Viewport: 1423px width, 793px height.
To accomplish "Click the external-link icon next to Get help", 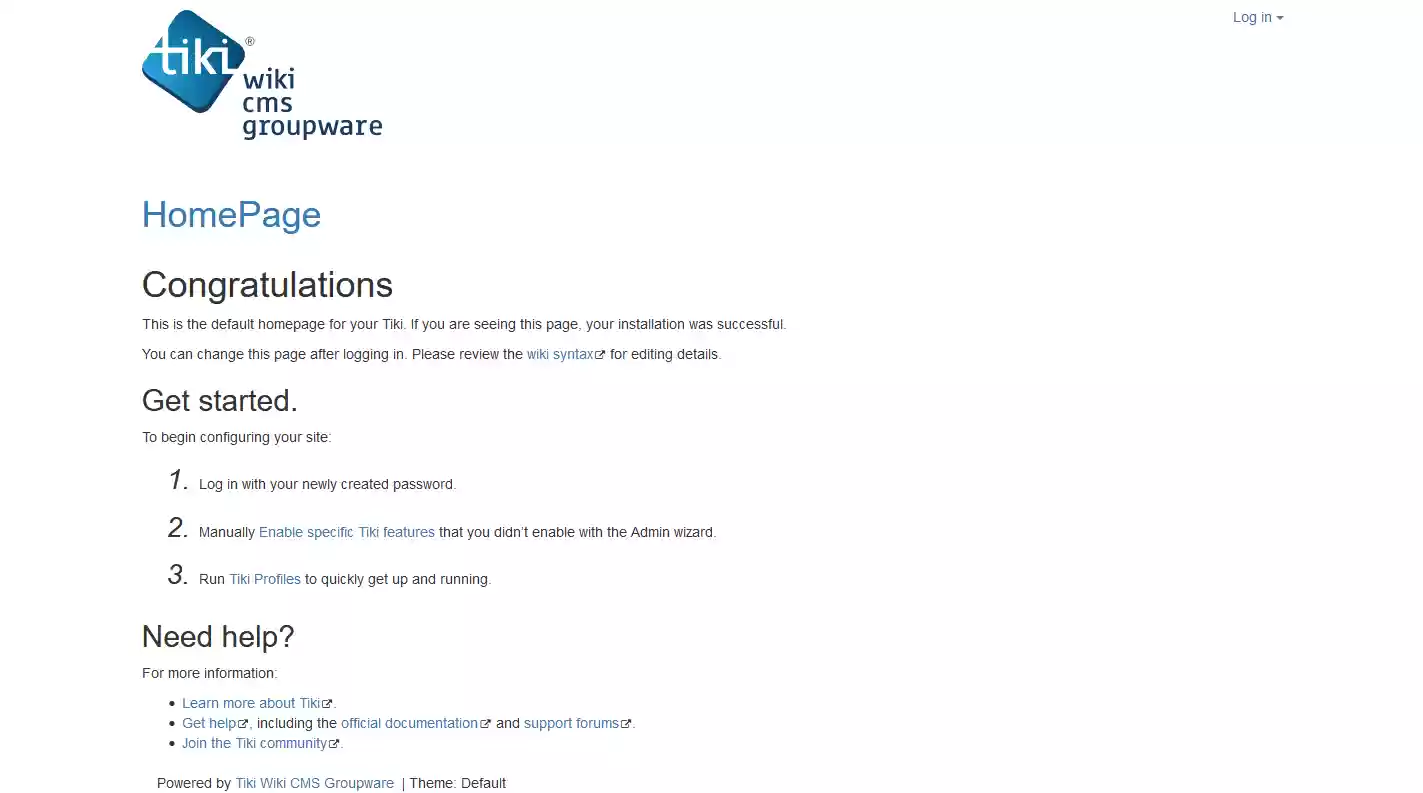I will tap(241, 722).
